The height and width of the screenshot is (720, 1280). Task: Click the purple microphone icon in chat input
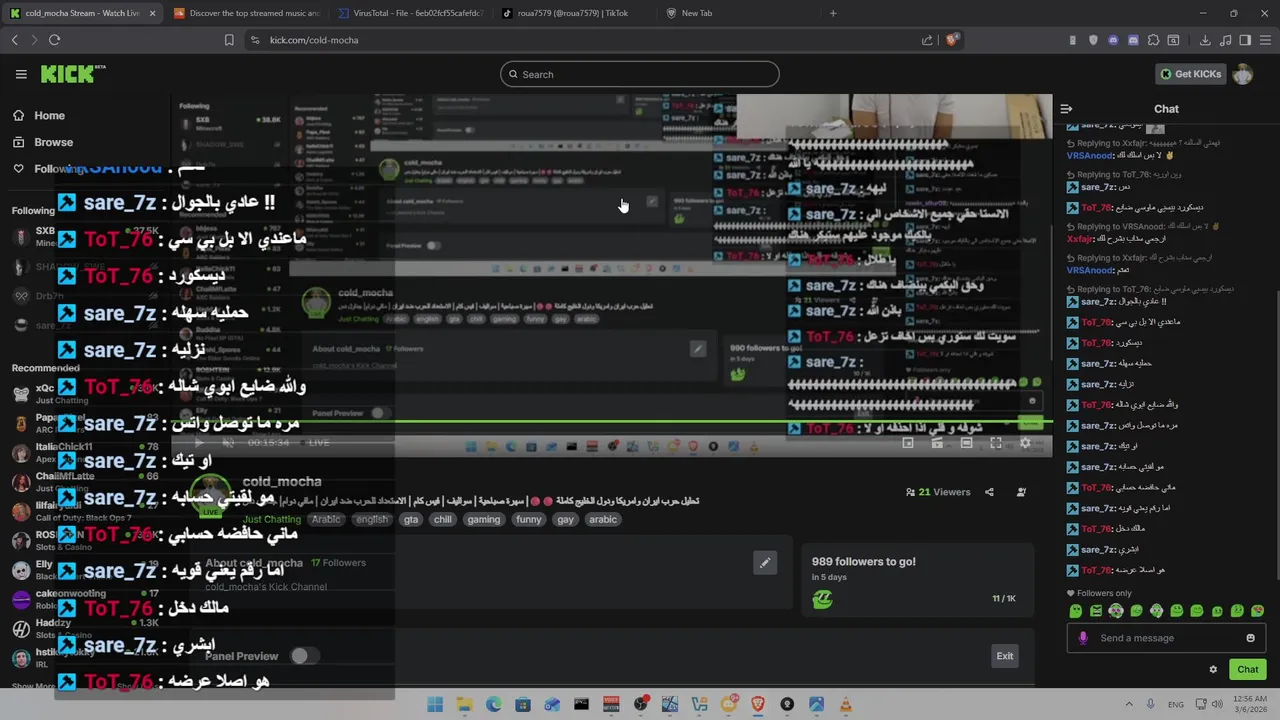(x=1083, y=638)
